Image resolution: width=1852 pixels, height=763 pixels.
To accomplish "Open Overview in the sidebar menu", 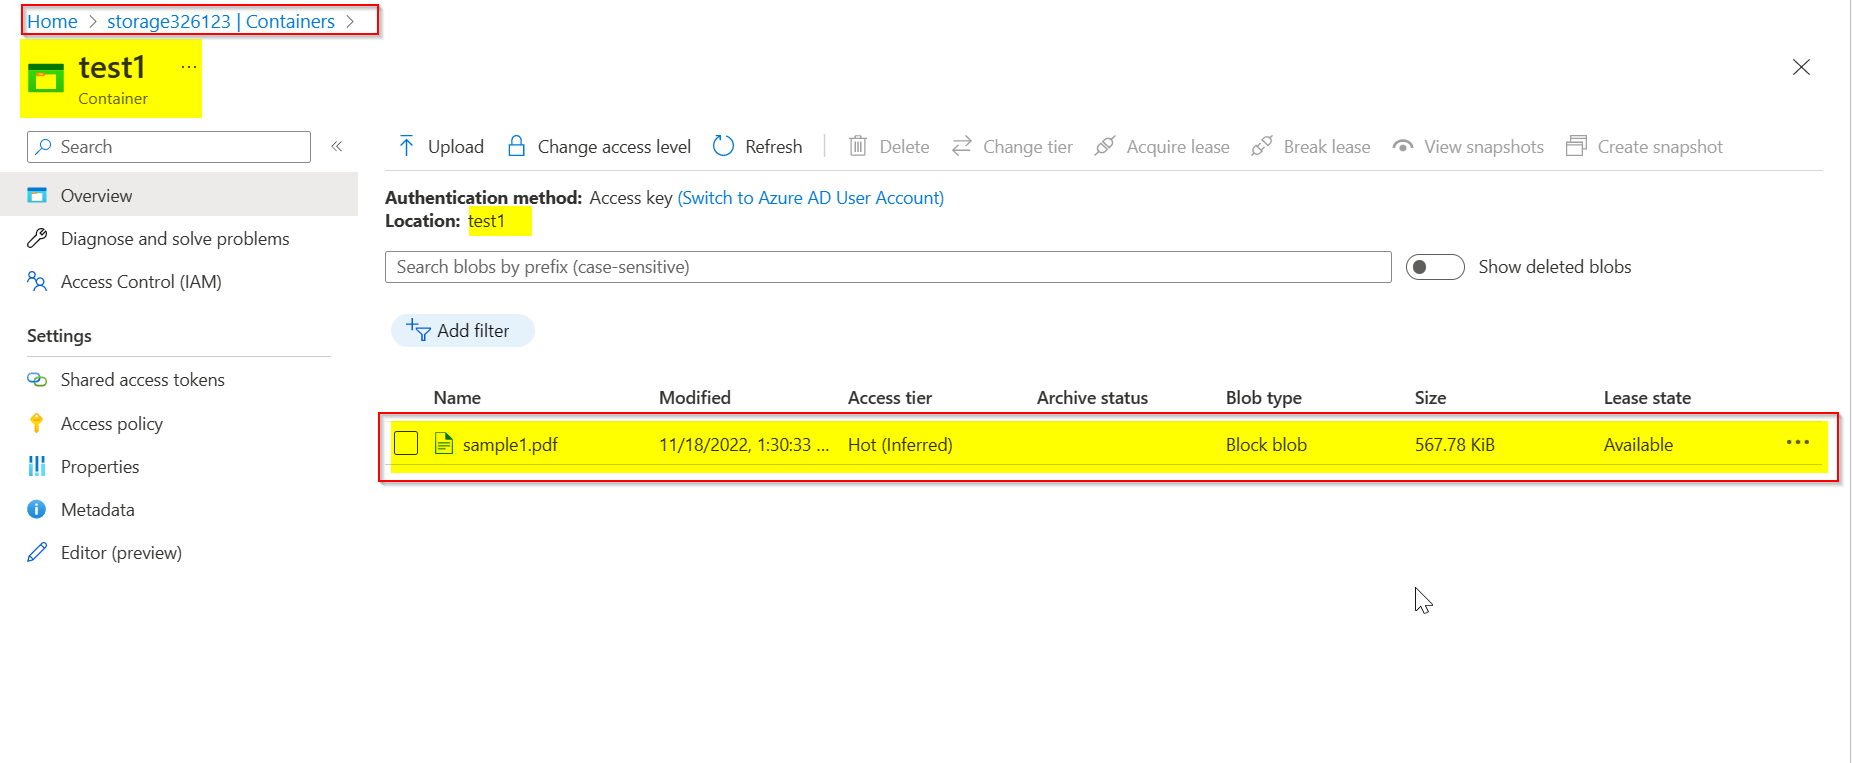I will click(179, 195).
